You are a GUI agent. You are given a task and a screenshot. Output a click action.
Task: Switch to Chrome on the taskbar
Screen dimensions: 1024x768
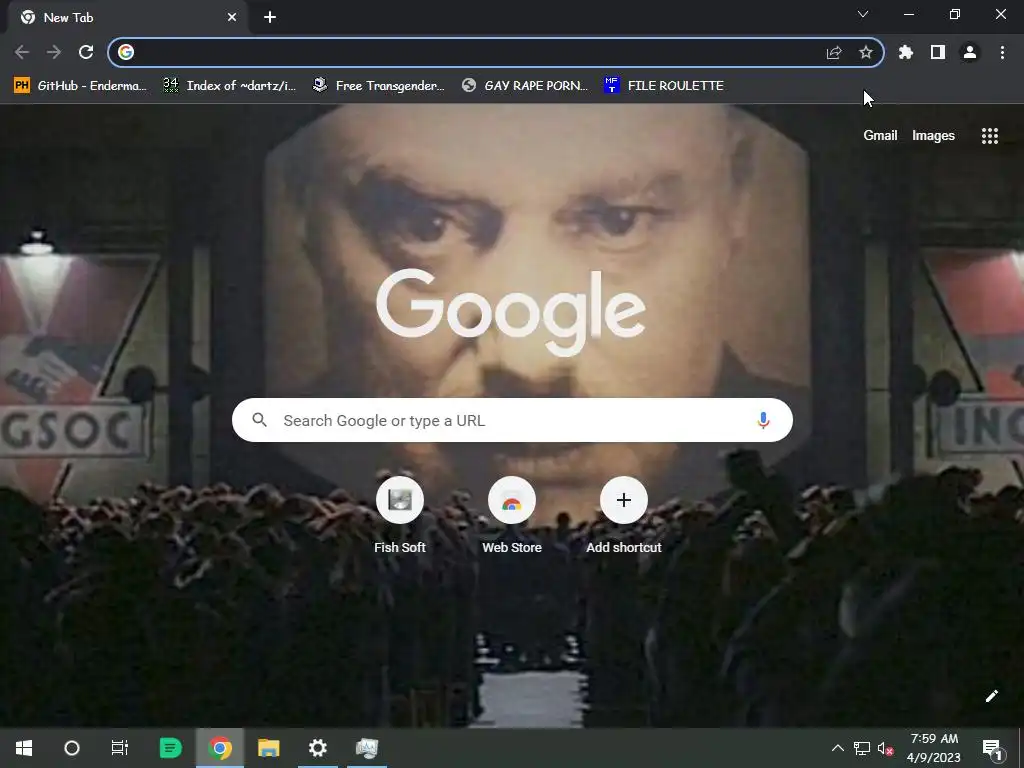(220, 748)
